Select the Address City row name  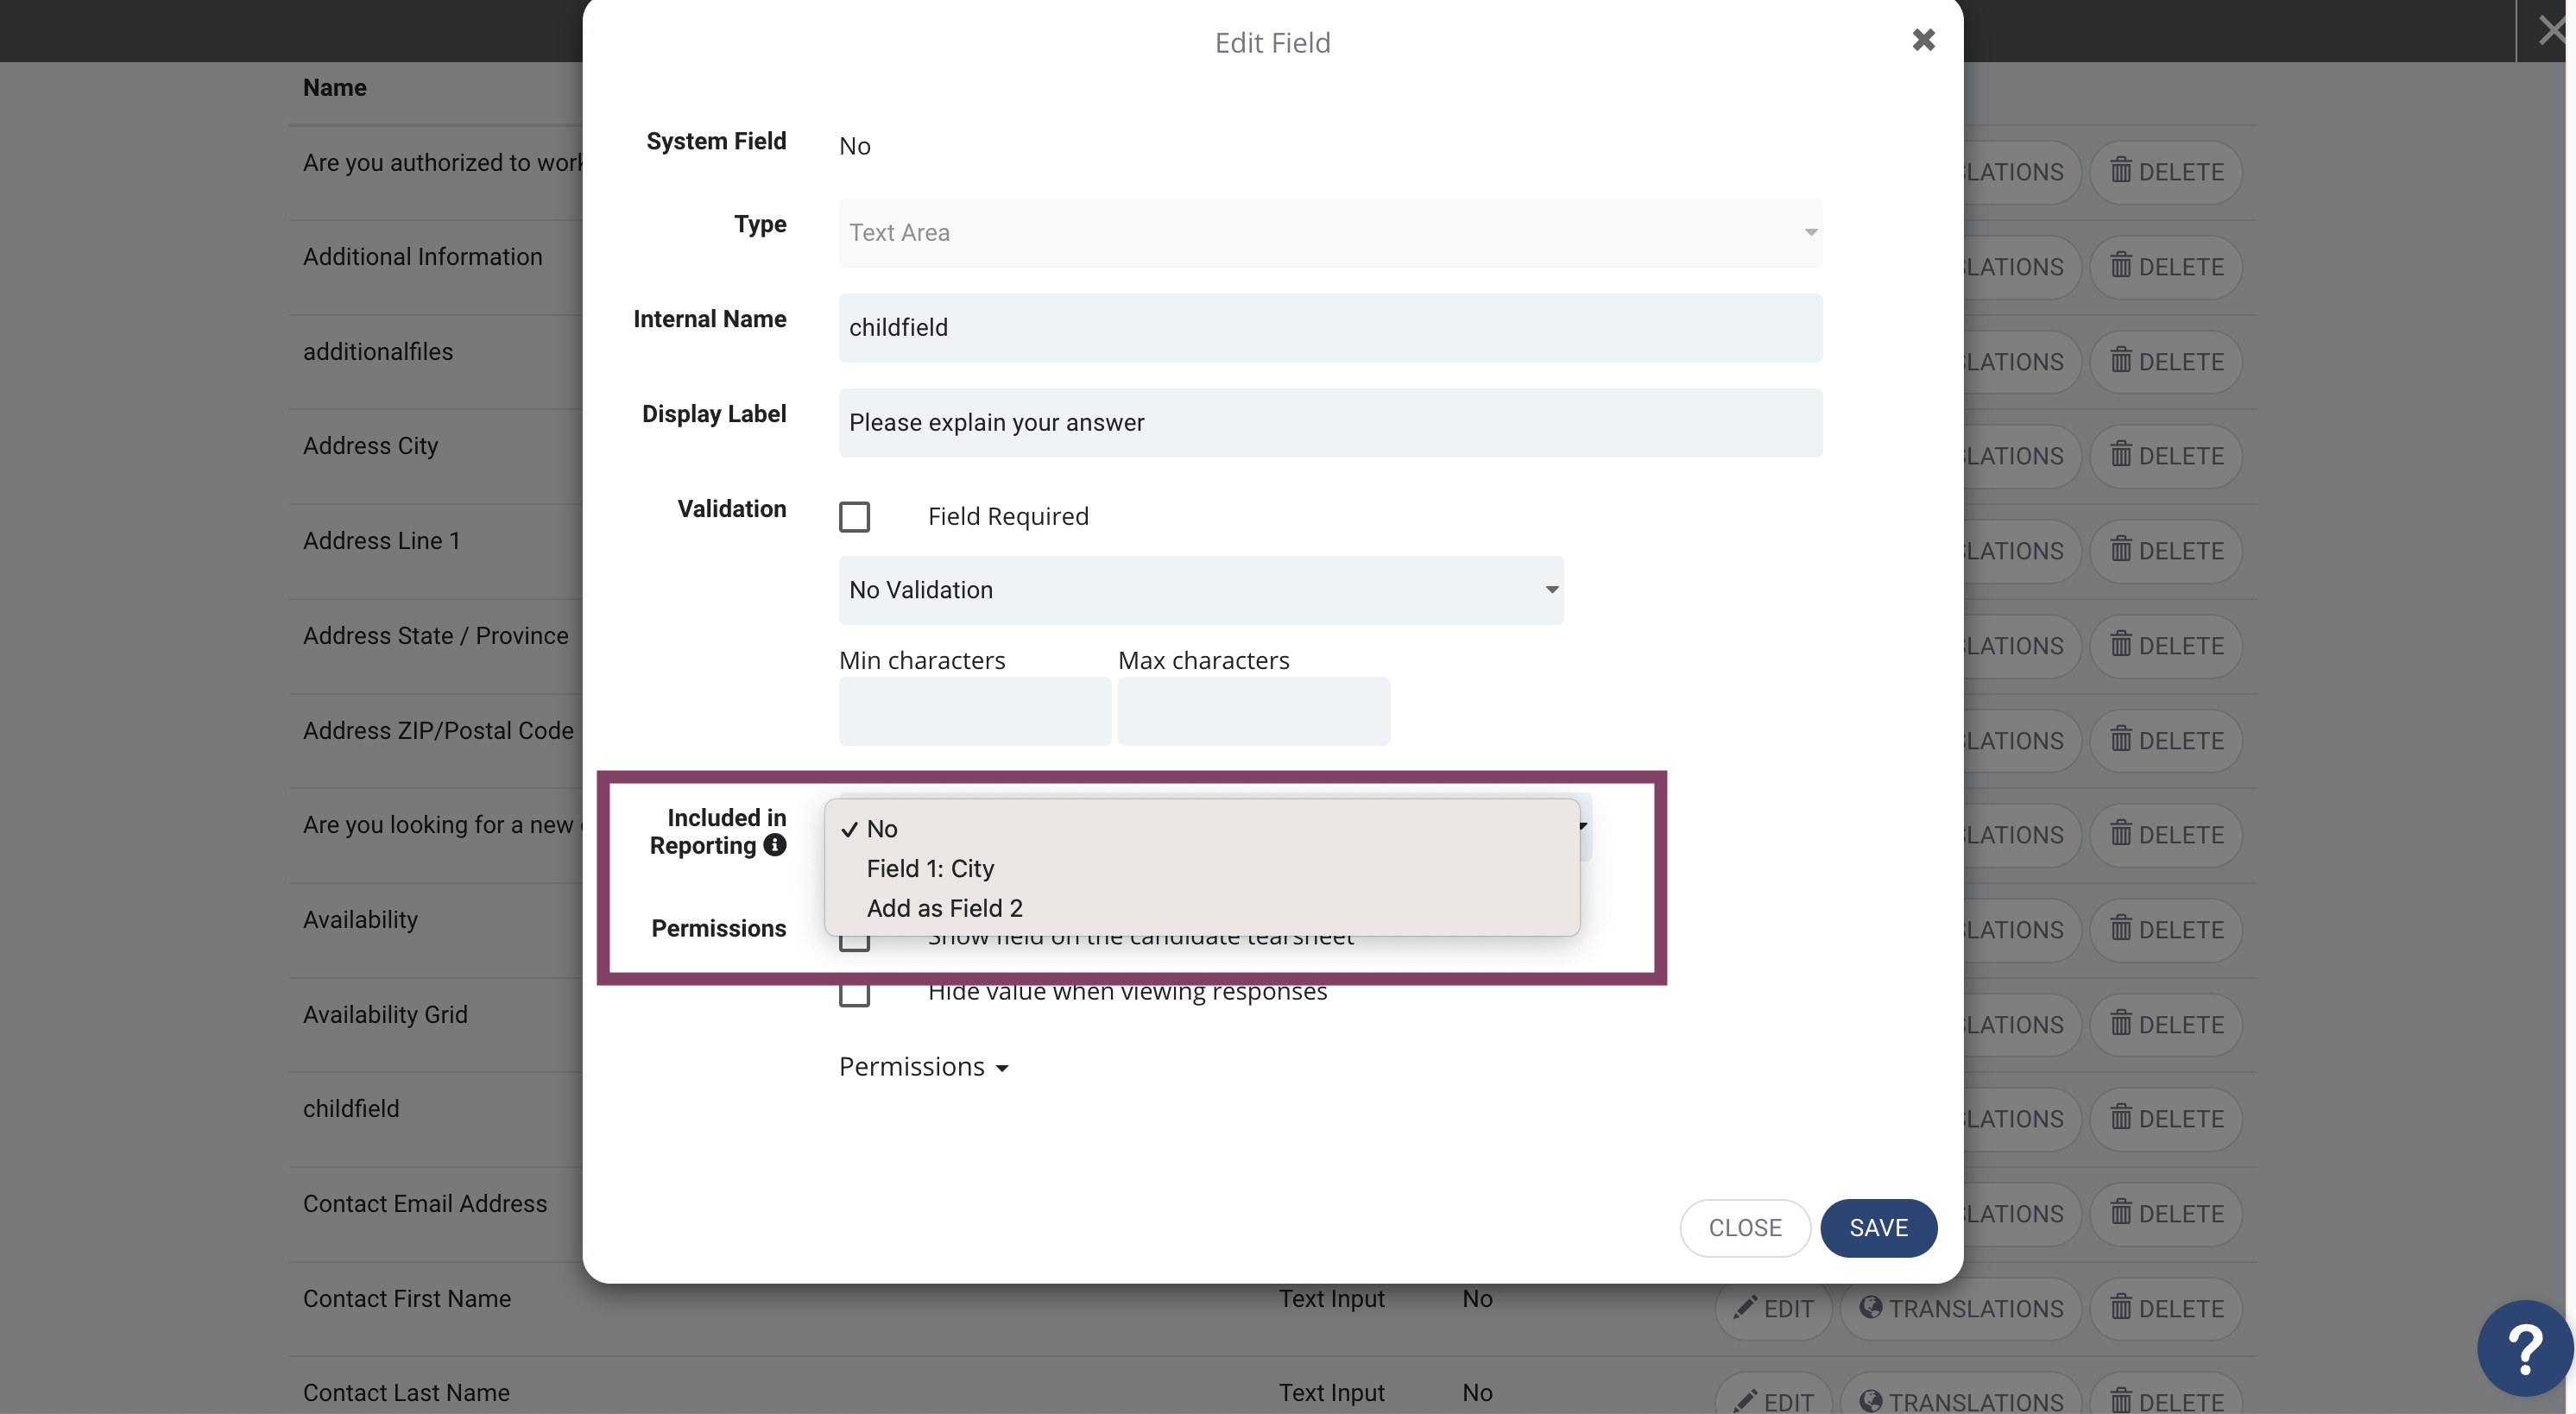(x=371, y=446)
